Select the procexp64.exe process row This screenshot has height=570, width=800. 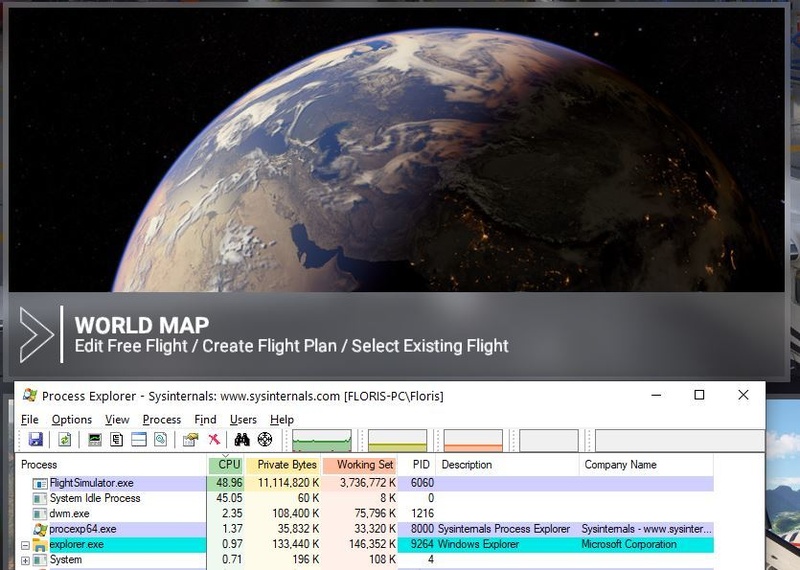click(365, 529)
